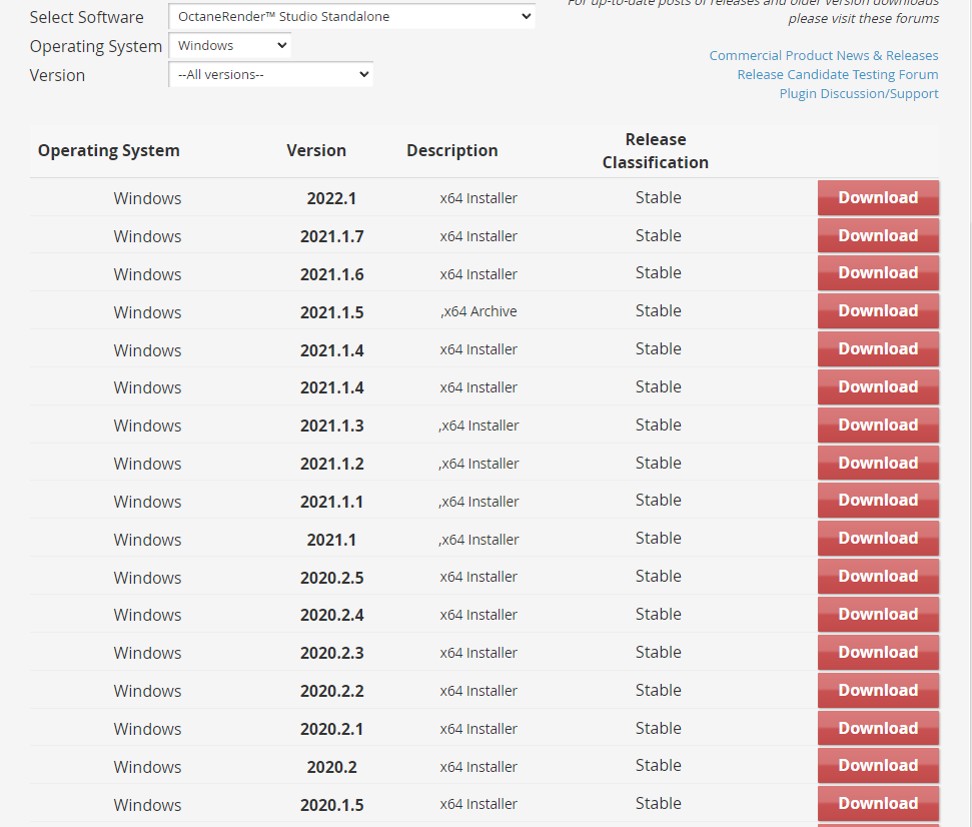Click Download for version 2020.2.3
Image resolution: width=972 pixels, height=827 pixels.
point(878,652)
